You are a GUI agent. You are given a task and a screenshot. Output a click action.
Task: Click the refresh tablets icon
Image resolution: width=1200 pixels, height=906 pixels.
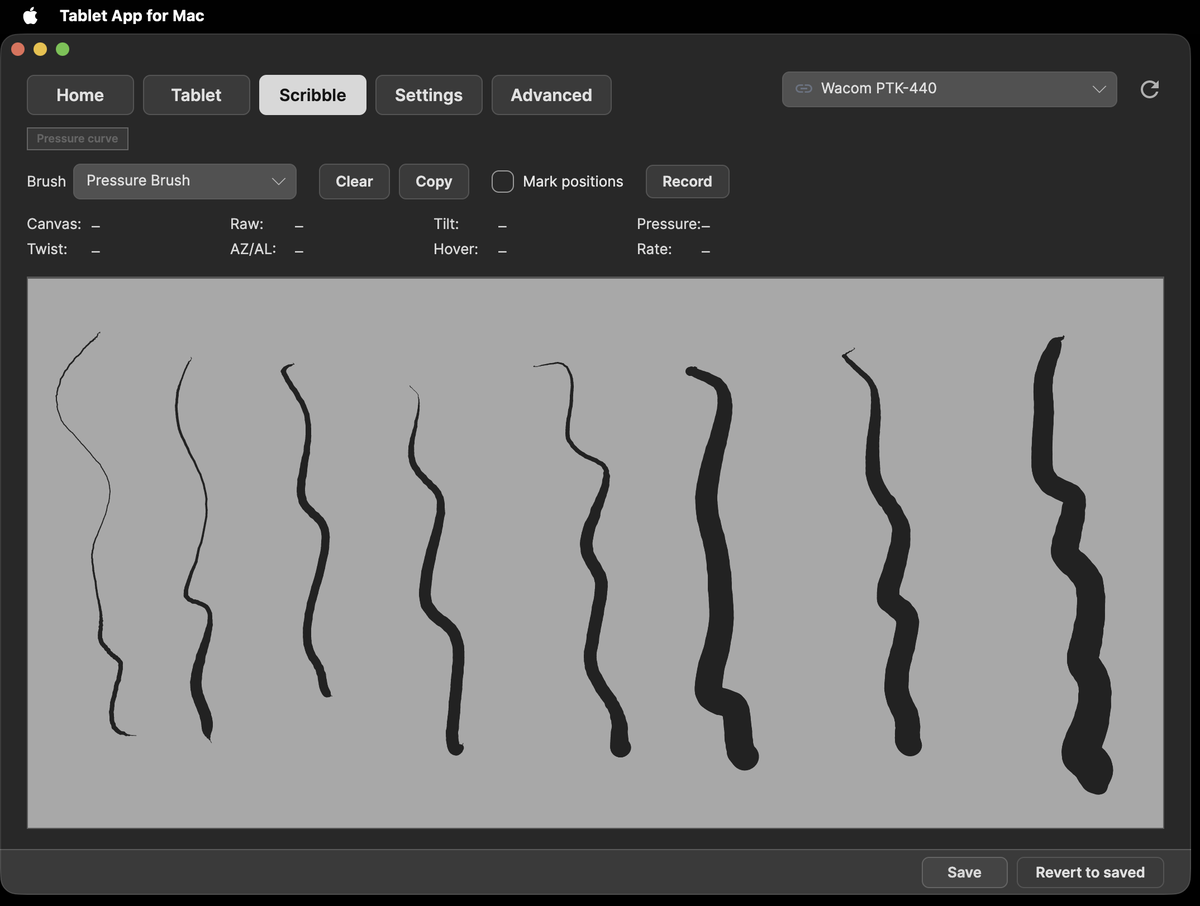coord(1150,89)
